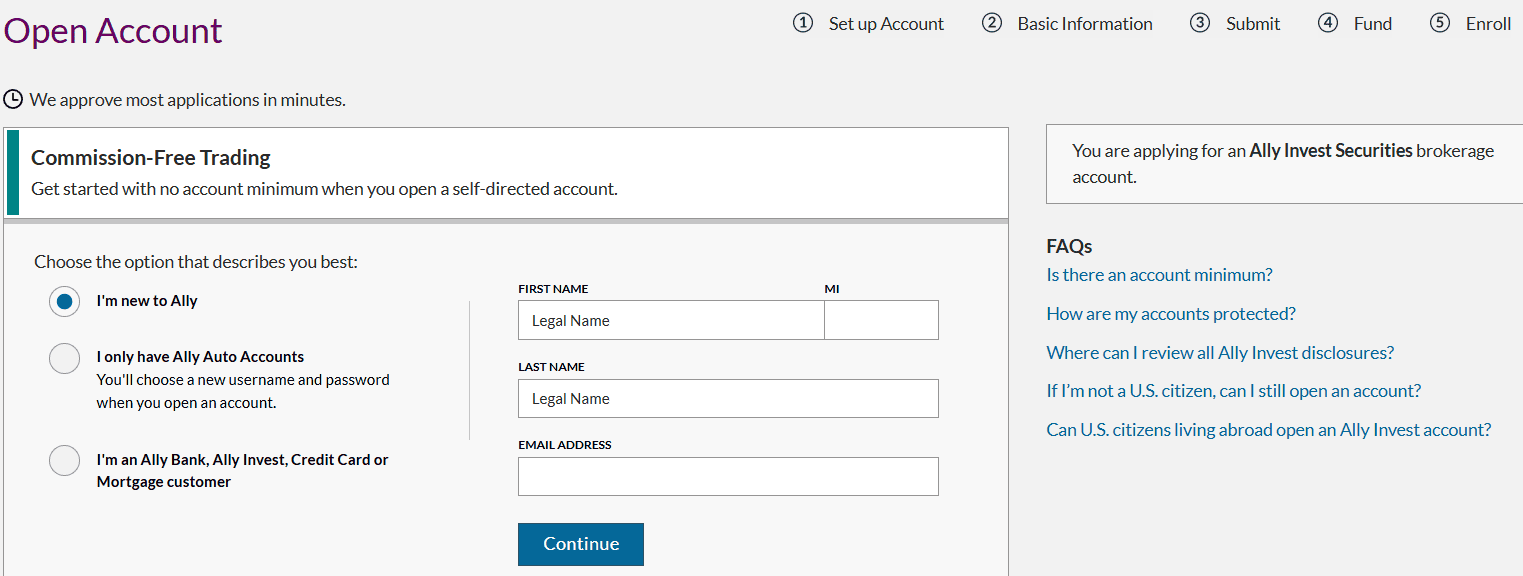Click the MI input field
The width and height of the screenshot is (1523, 576).
pos(880,320)
